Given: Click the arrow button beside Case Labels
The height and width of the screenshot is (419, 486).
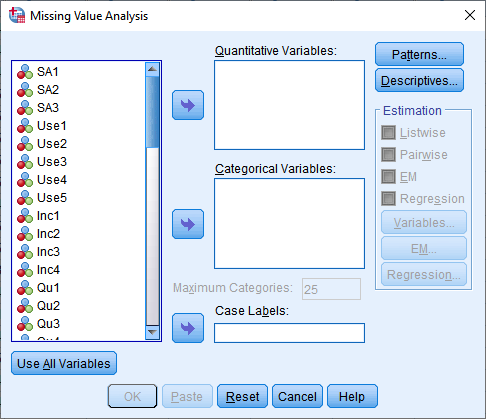Looking at the screenshot, I should [x=188, y=328].
